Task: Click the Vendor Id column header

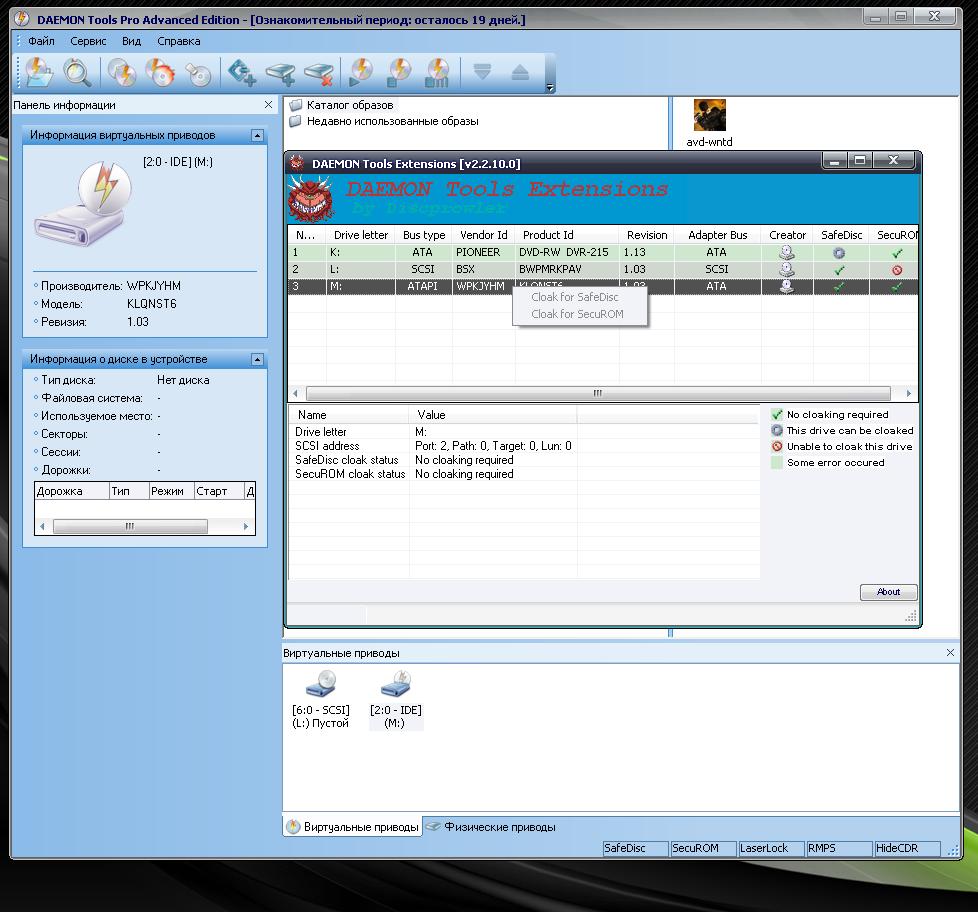Action: point(483,235)
